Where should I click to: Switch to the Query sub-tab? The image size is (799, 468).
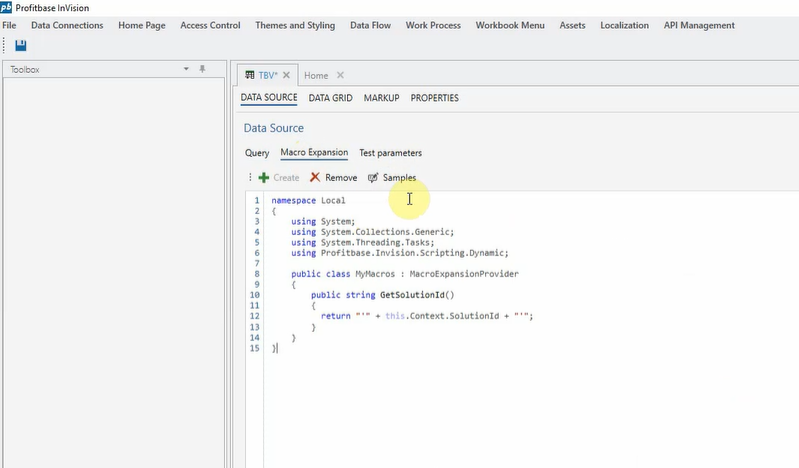[257, 153]
